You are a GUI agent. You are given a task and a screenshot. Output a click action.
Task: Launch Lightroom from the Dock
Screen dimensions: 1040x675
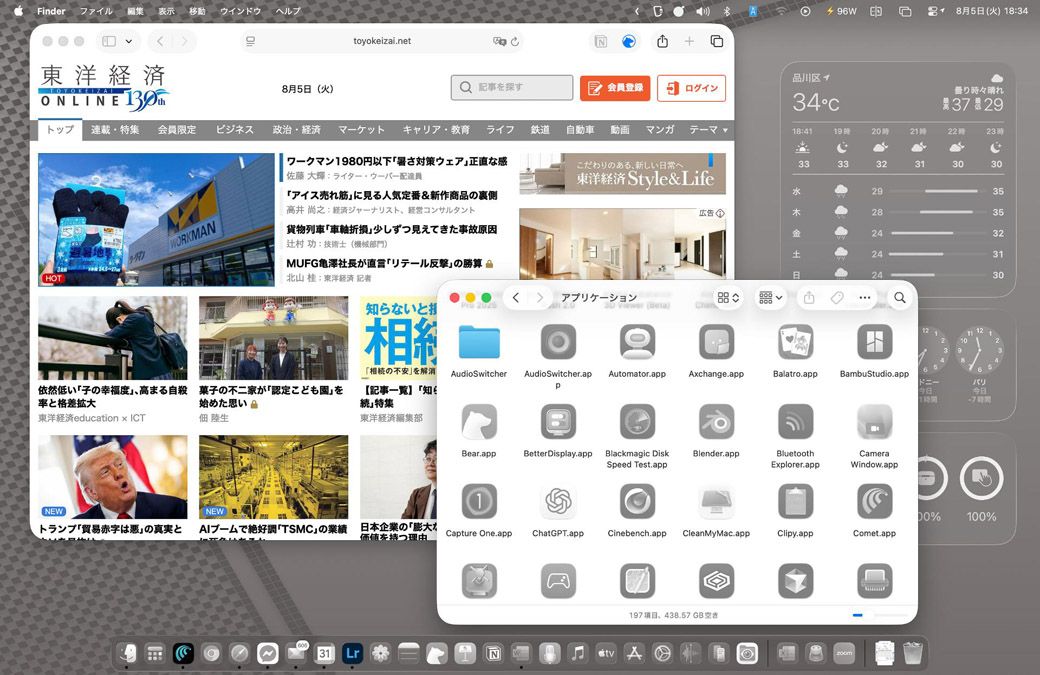pos(352,653)
